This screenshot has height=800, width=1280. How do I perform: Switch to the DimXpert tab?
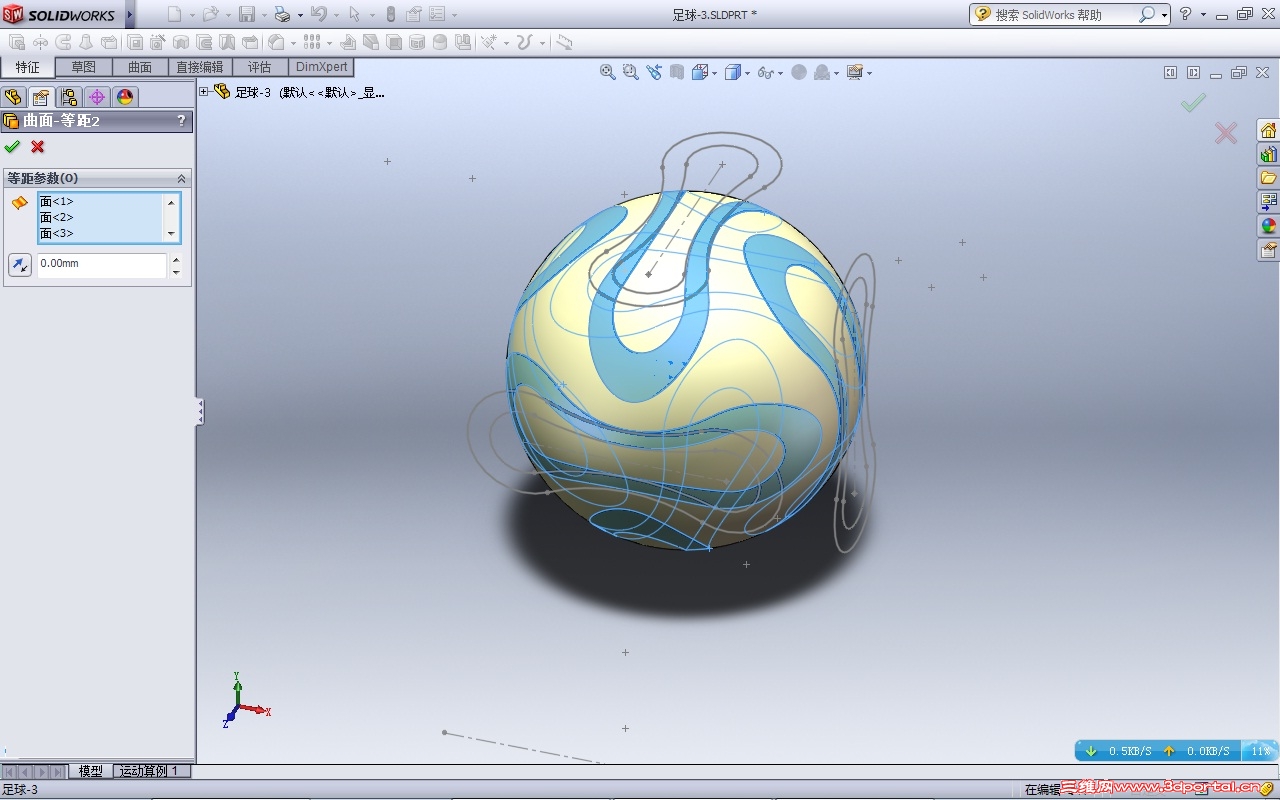322,67
